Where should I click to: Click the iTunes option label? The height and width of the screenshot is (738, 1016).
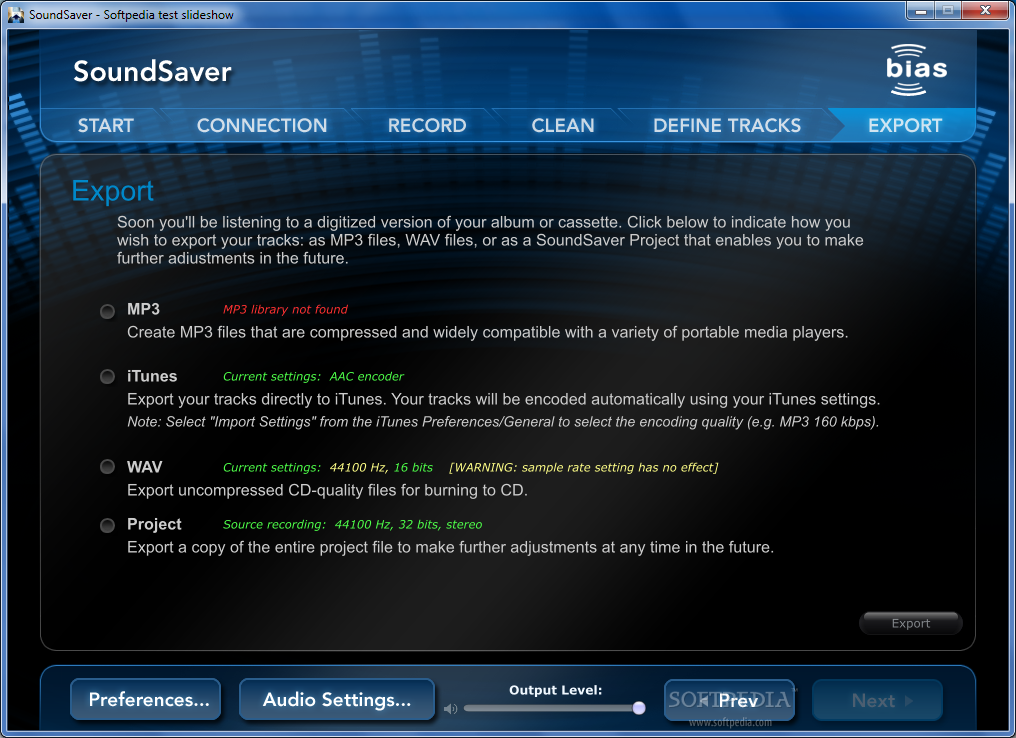click(x=152, y=376)
